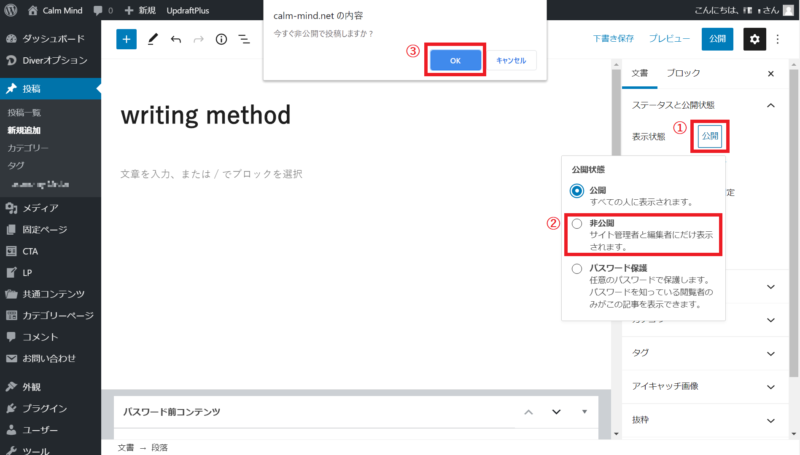Open Diverオプション menu item
This screenshot has width=800, height=455.
coord(51,60)
